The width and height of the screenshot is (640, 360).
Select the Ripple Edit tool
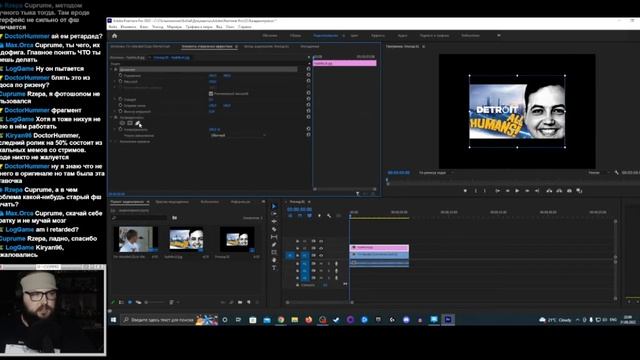pyautogui.click(x=274, y=222)
